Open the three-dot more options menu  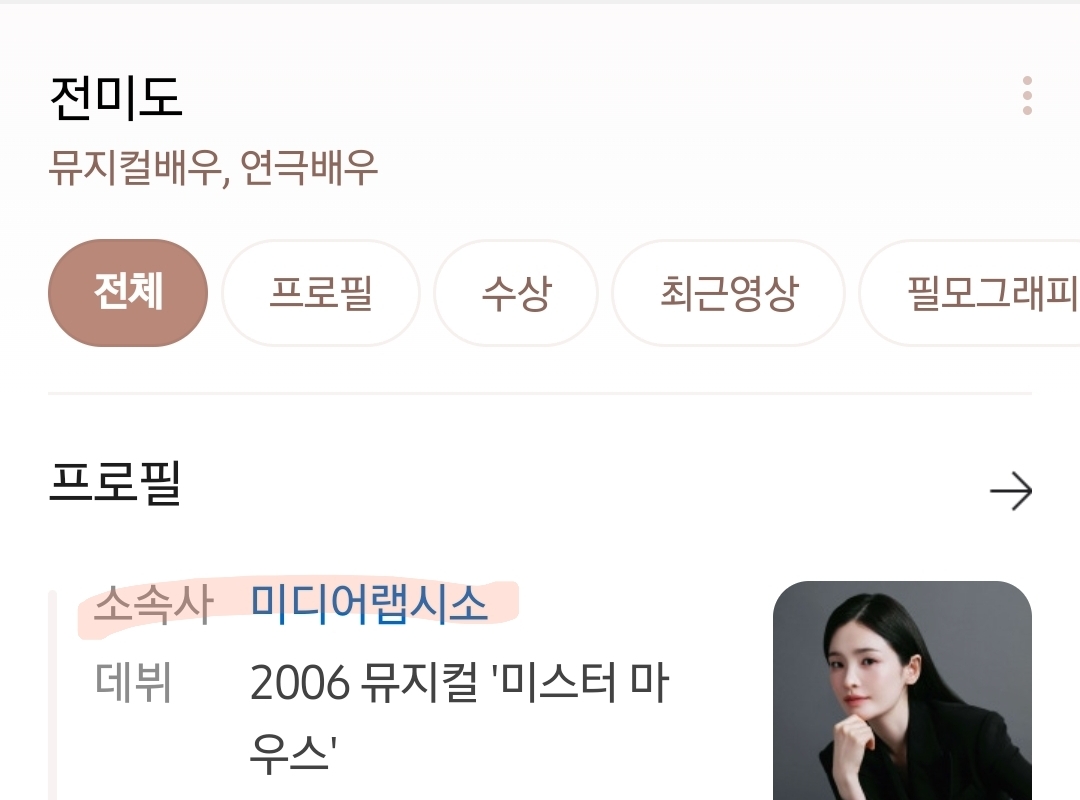(x=1027, y=96)
